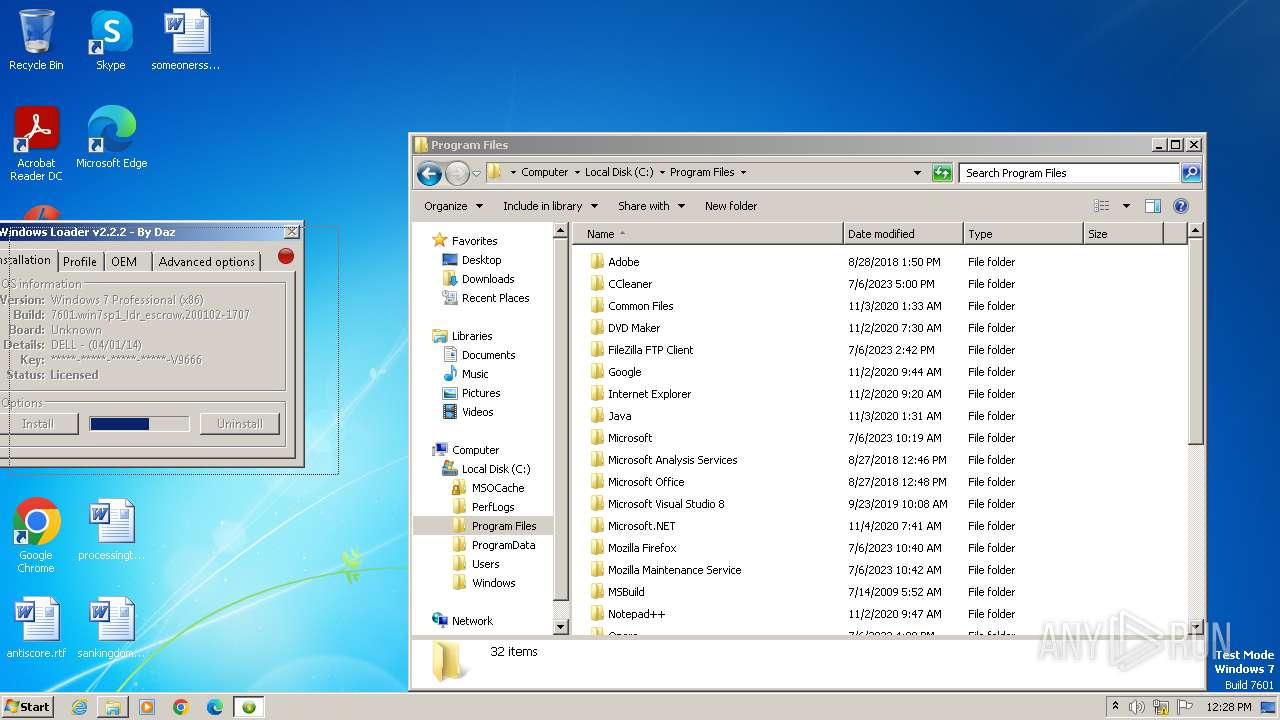Viewport: 1280px width, 720px height.
Task: Select Documents under Libraries
Action: 488,355
